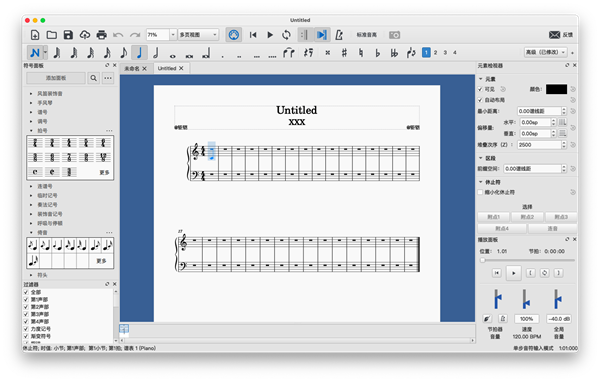Open the feedback mail icon
600x381 pixels.
[x=554, y=35]
